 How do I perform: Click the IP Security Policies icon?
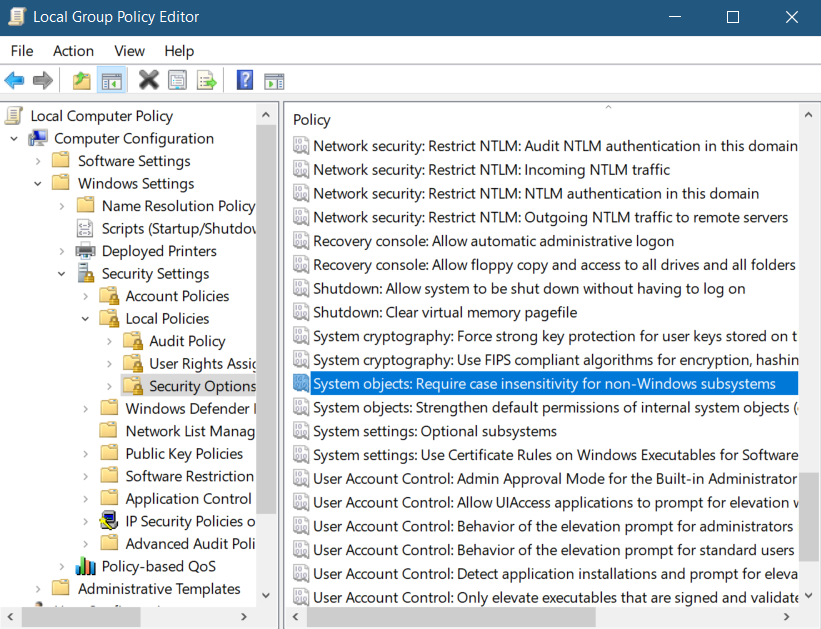coord(109,521)
